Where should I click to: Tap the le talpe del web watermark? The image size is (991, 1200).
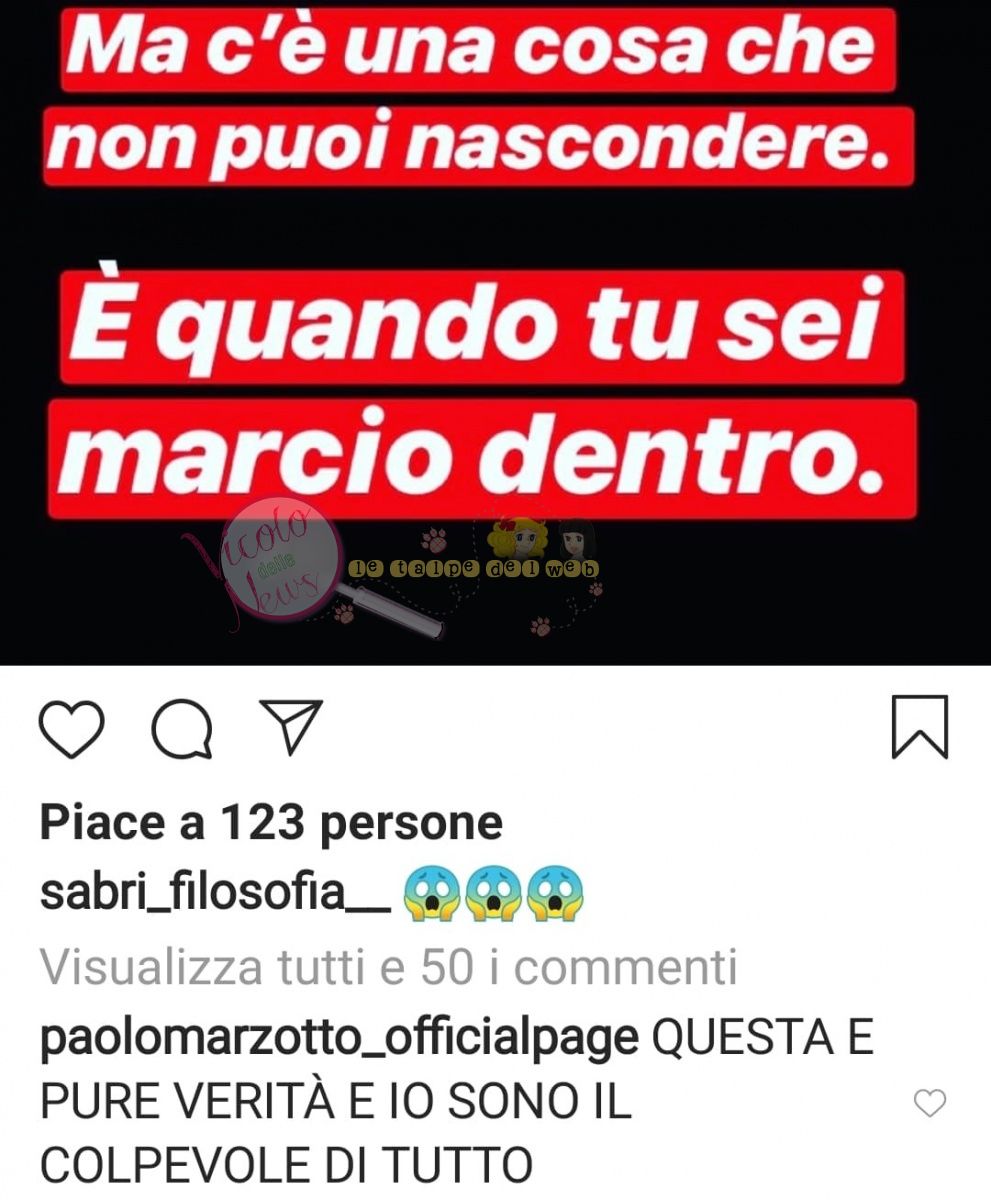tap(473, 568)
